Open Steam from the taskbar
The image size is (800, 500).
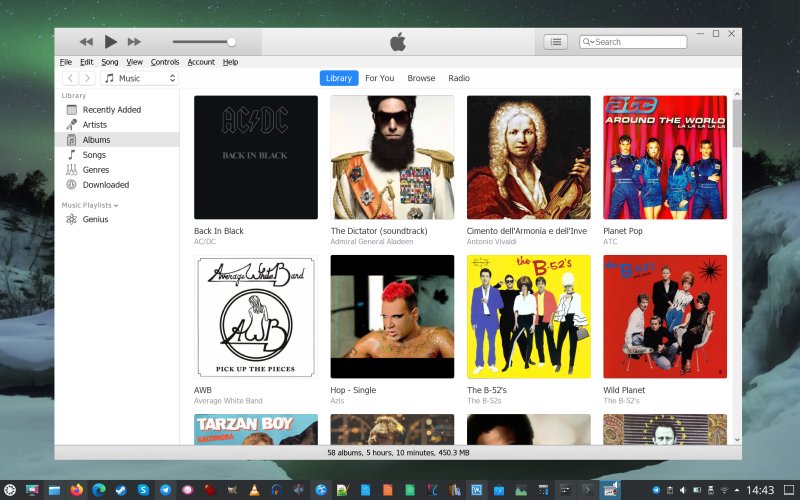tap(121, 490)
